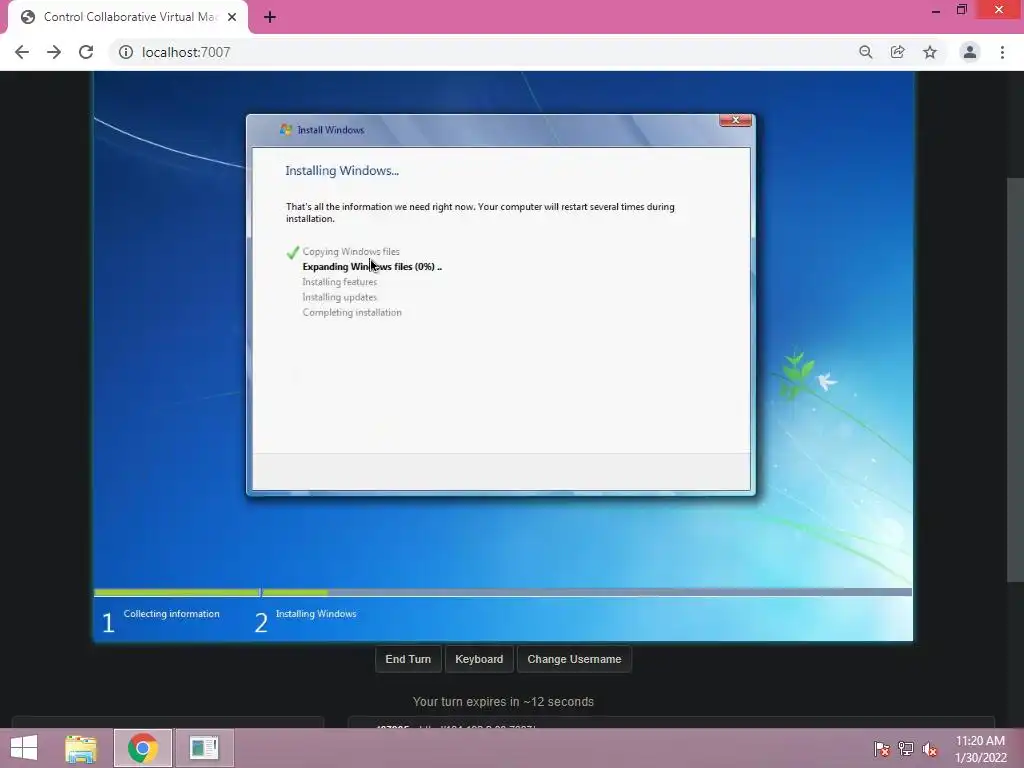The width and height of the screenshot is (1024, 768).
Task: Open a new browser tab
Action: 270,17
